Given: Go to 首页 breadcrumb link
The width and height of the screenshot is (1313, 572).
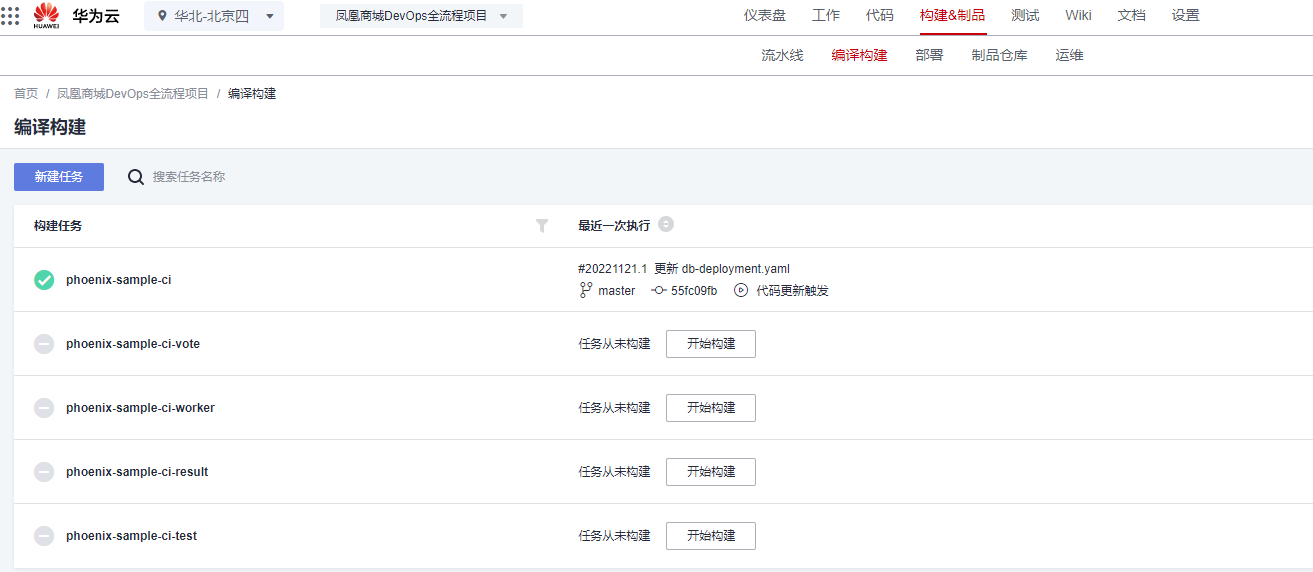Looking at the screenshot, I should tap(26, 93).
